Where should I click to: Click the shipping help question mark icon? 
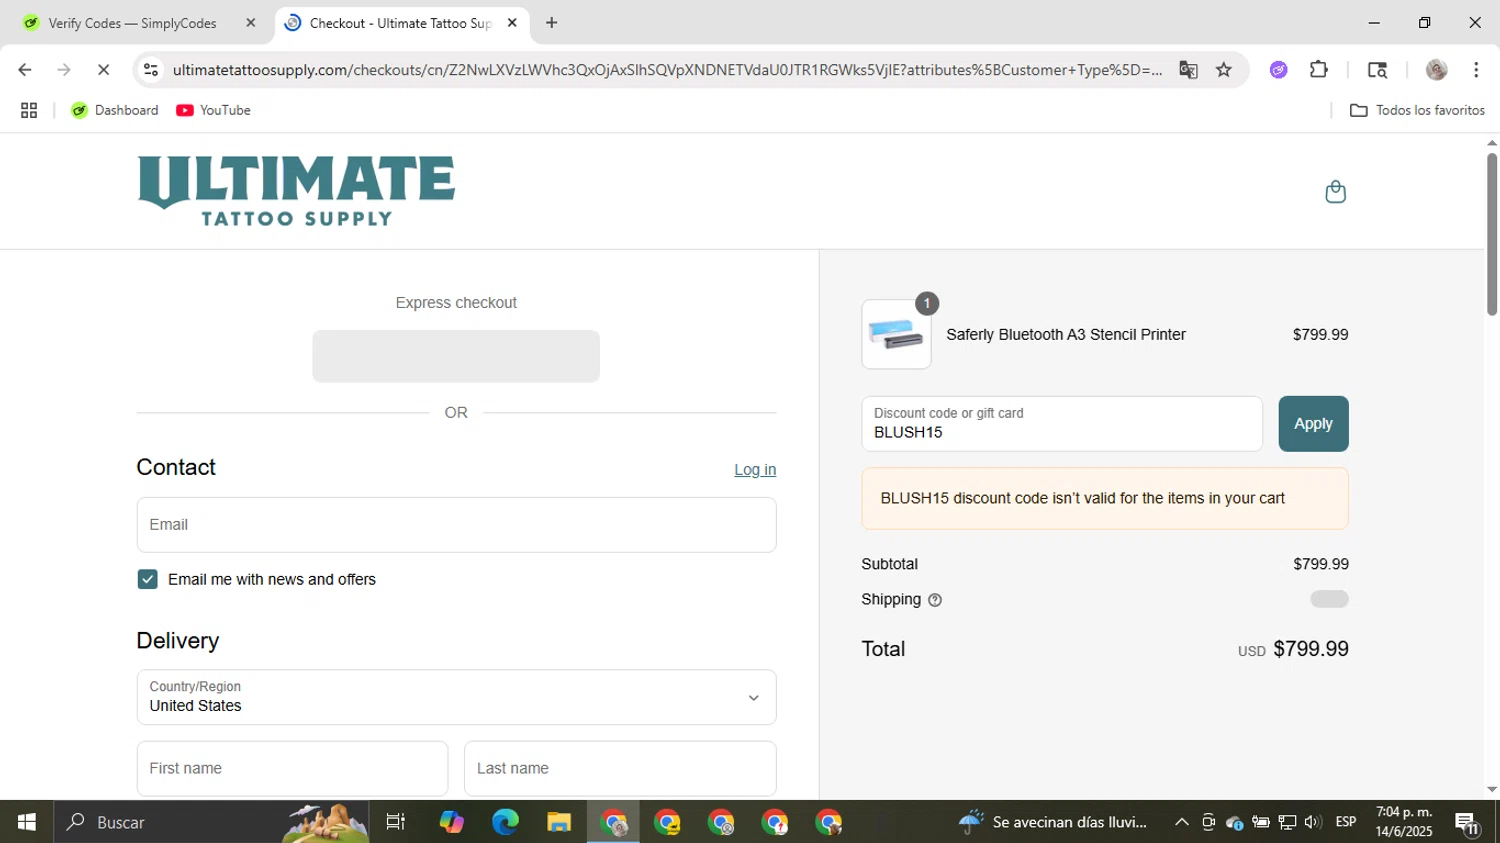tap(935, 600)
